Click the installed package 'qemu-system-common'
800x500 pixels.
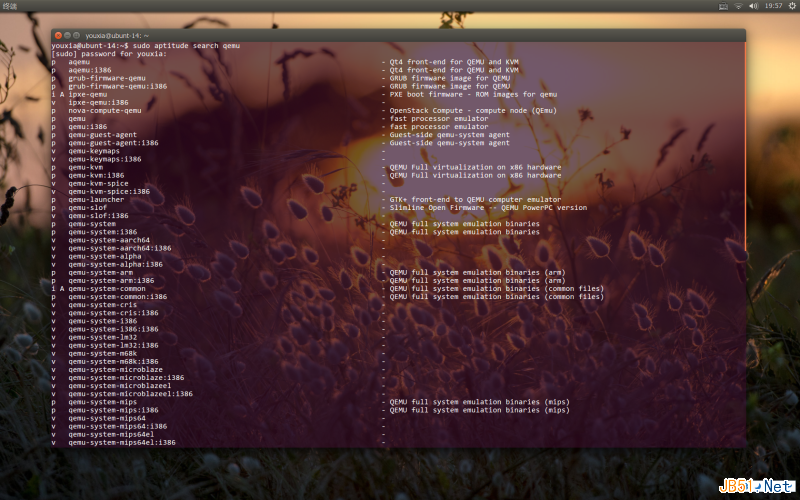107,289
